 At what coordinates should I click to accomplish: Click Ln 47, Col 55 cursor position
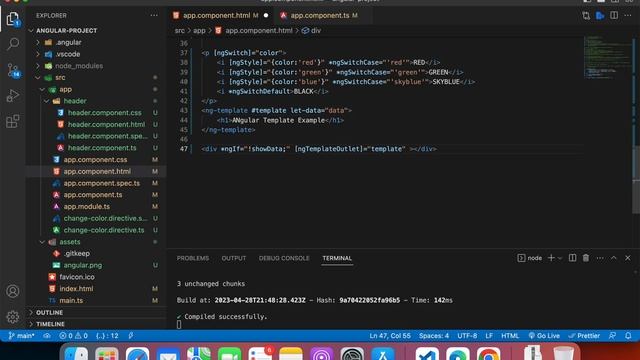coord(390,336)
